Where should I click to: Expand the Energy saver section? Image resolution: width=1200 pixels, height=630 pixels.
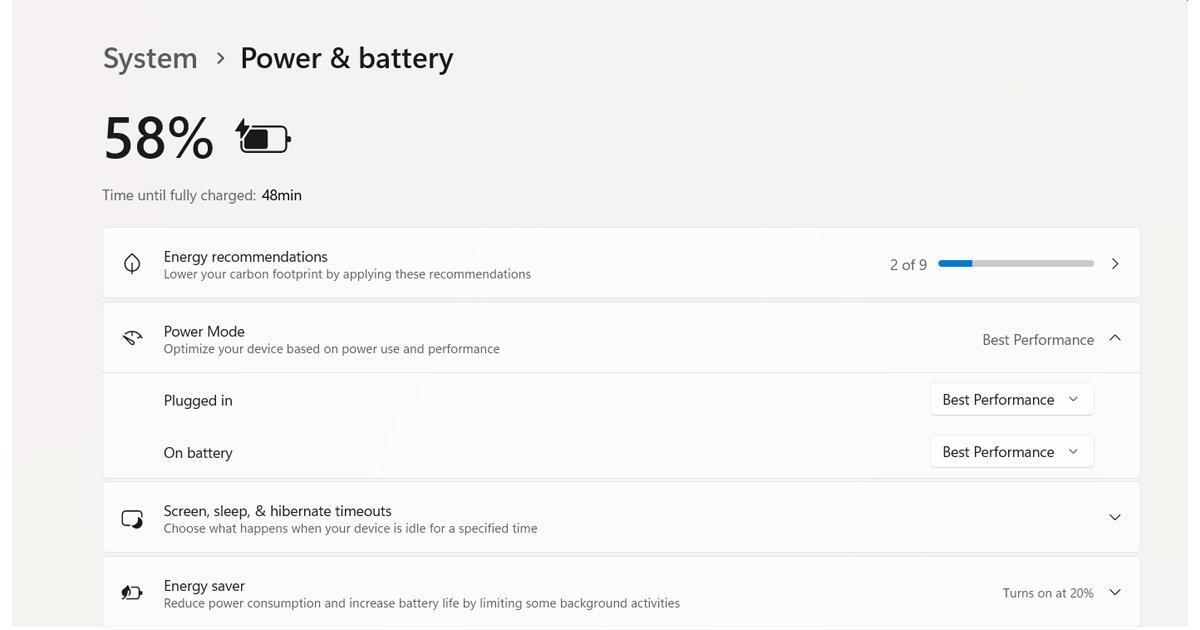tap(1115, 593)
